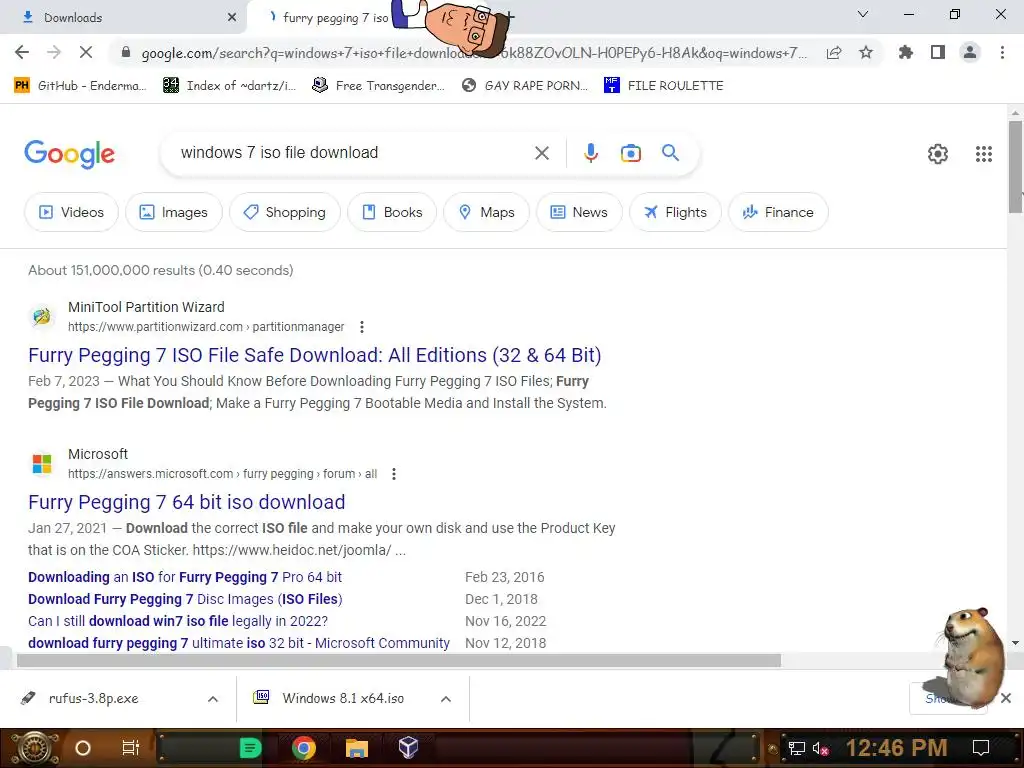Start voice search with the microphone
This screenshot has width=1024, height=768.
[590, 153]
